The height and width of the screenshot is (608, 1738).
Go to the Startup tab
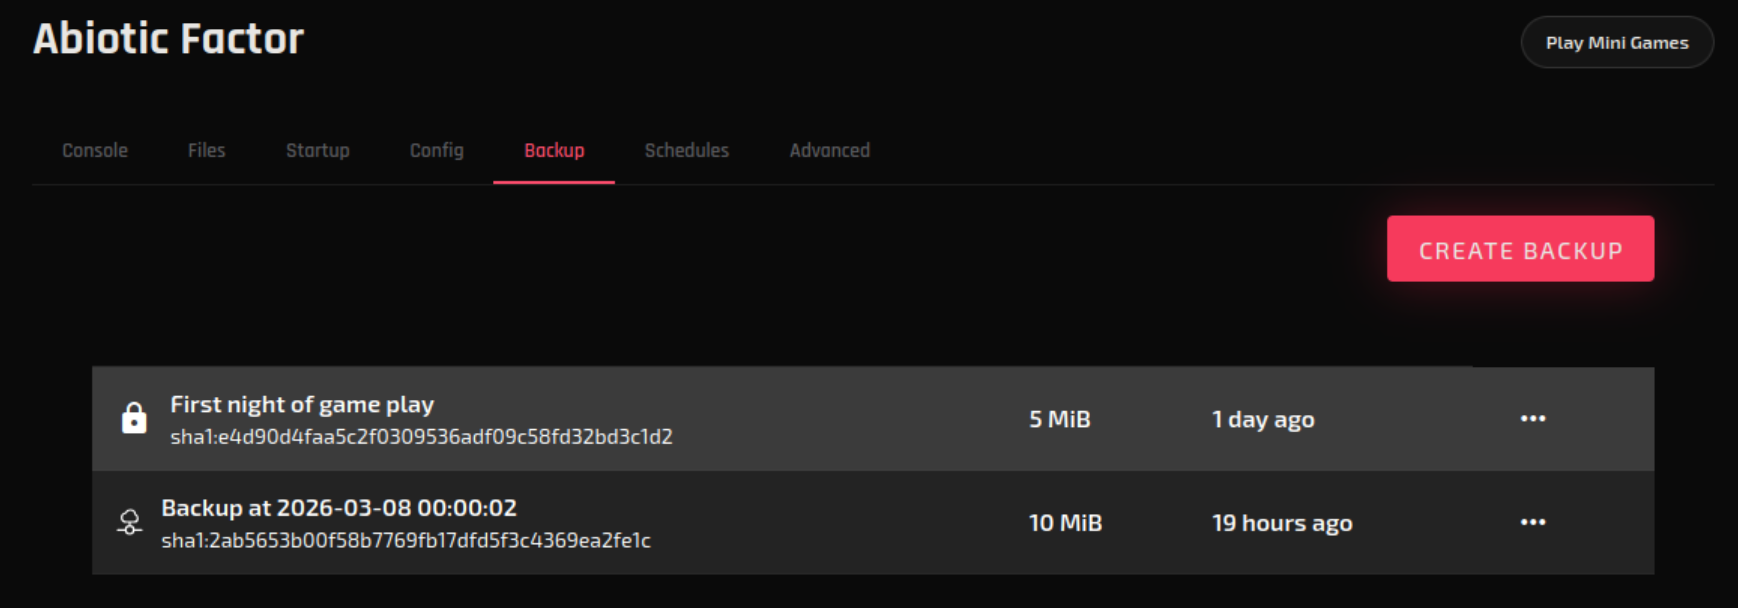click(x=317, y=150)
